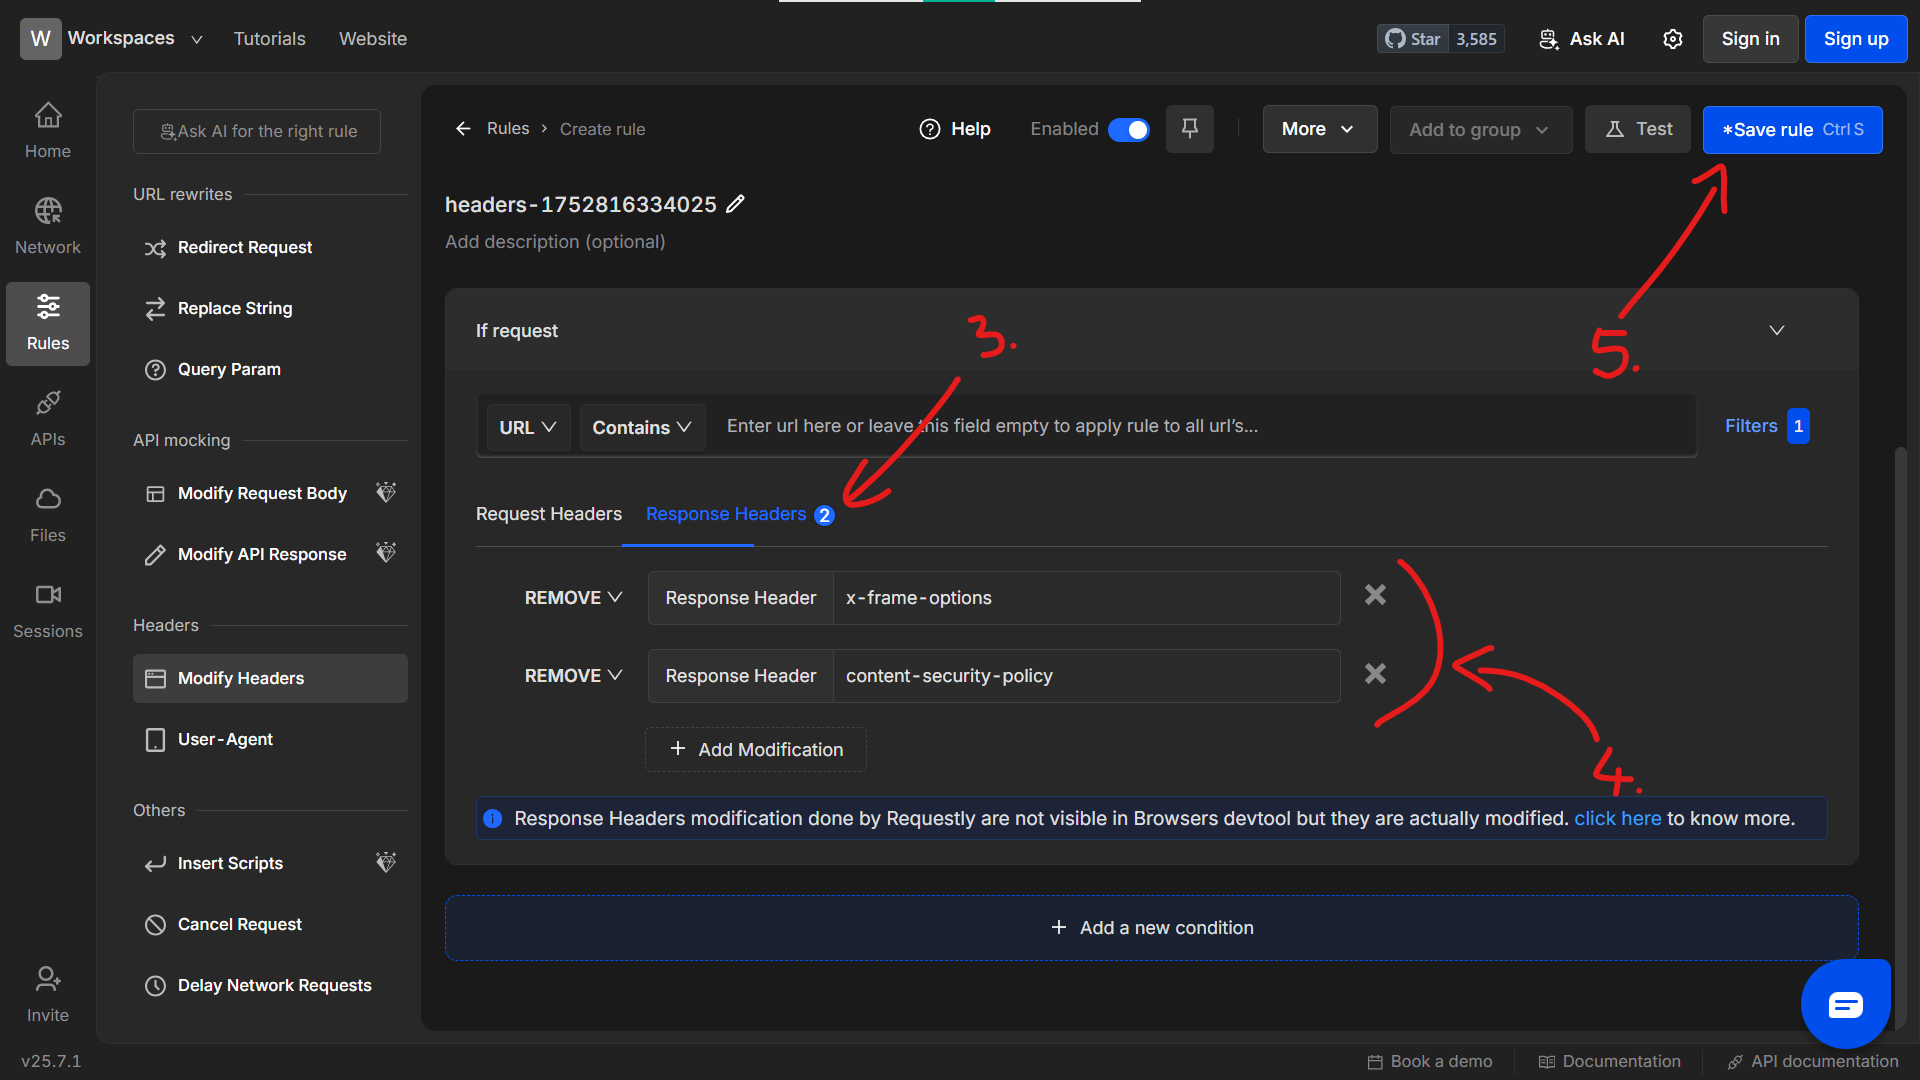This screenshot has width=1920, height=1080.
Task: Disable the rule with the Enabled toggle
Action: click(1128, 129)
